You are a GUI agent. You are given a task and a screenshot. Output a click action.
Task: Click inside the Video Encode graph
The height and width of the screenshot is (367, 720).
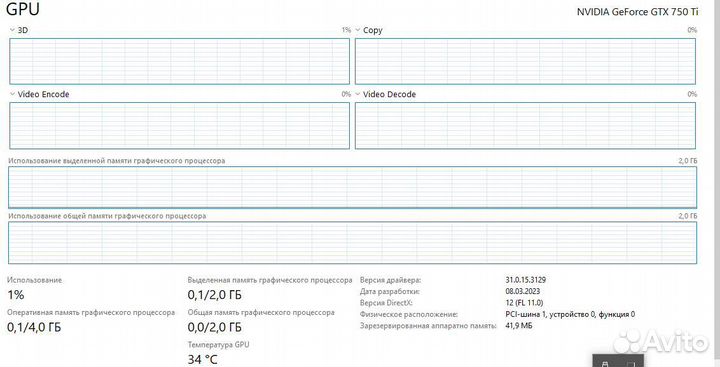(x=179, y=125)
